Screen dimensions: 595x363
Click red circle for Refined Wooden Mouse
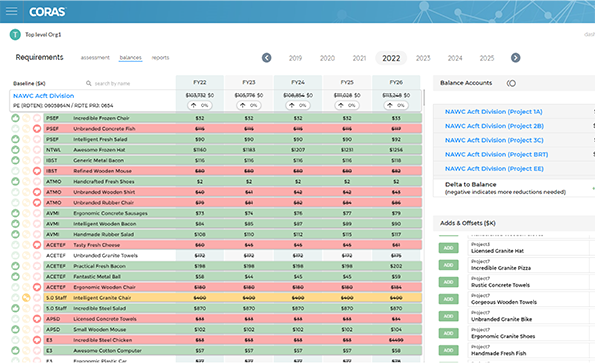tap(37, 171)
